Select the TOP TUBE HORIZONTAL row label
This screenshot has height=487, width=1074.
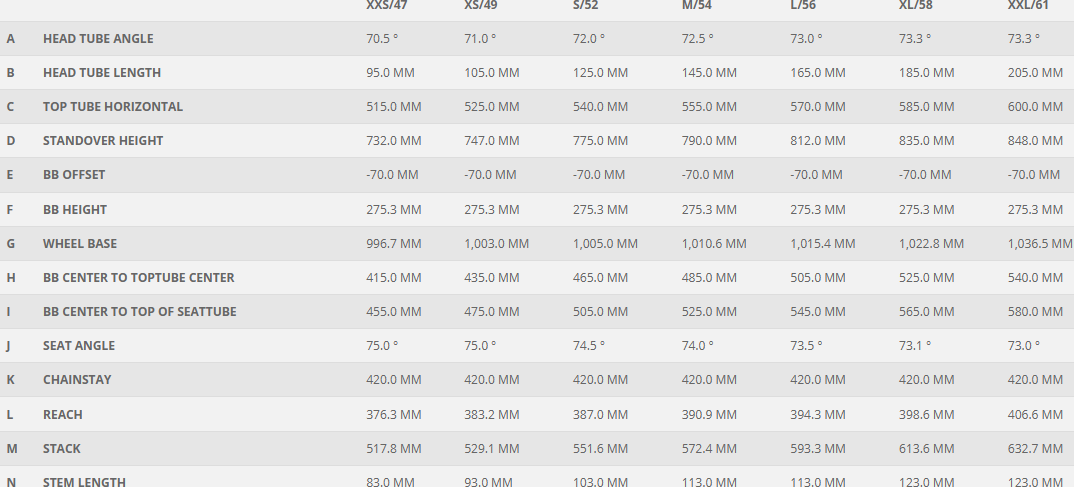click(113, 107)
